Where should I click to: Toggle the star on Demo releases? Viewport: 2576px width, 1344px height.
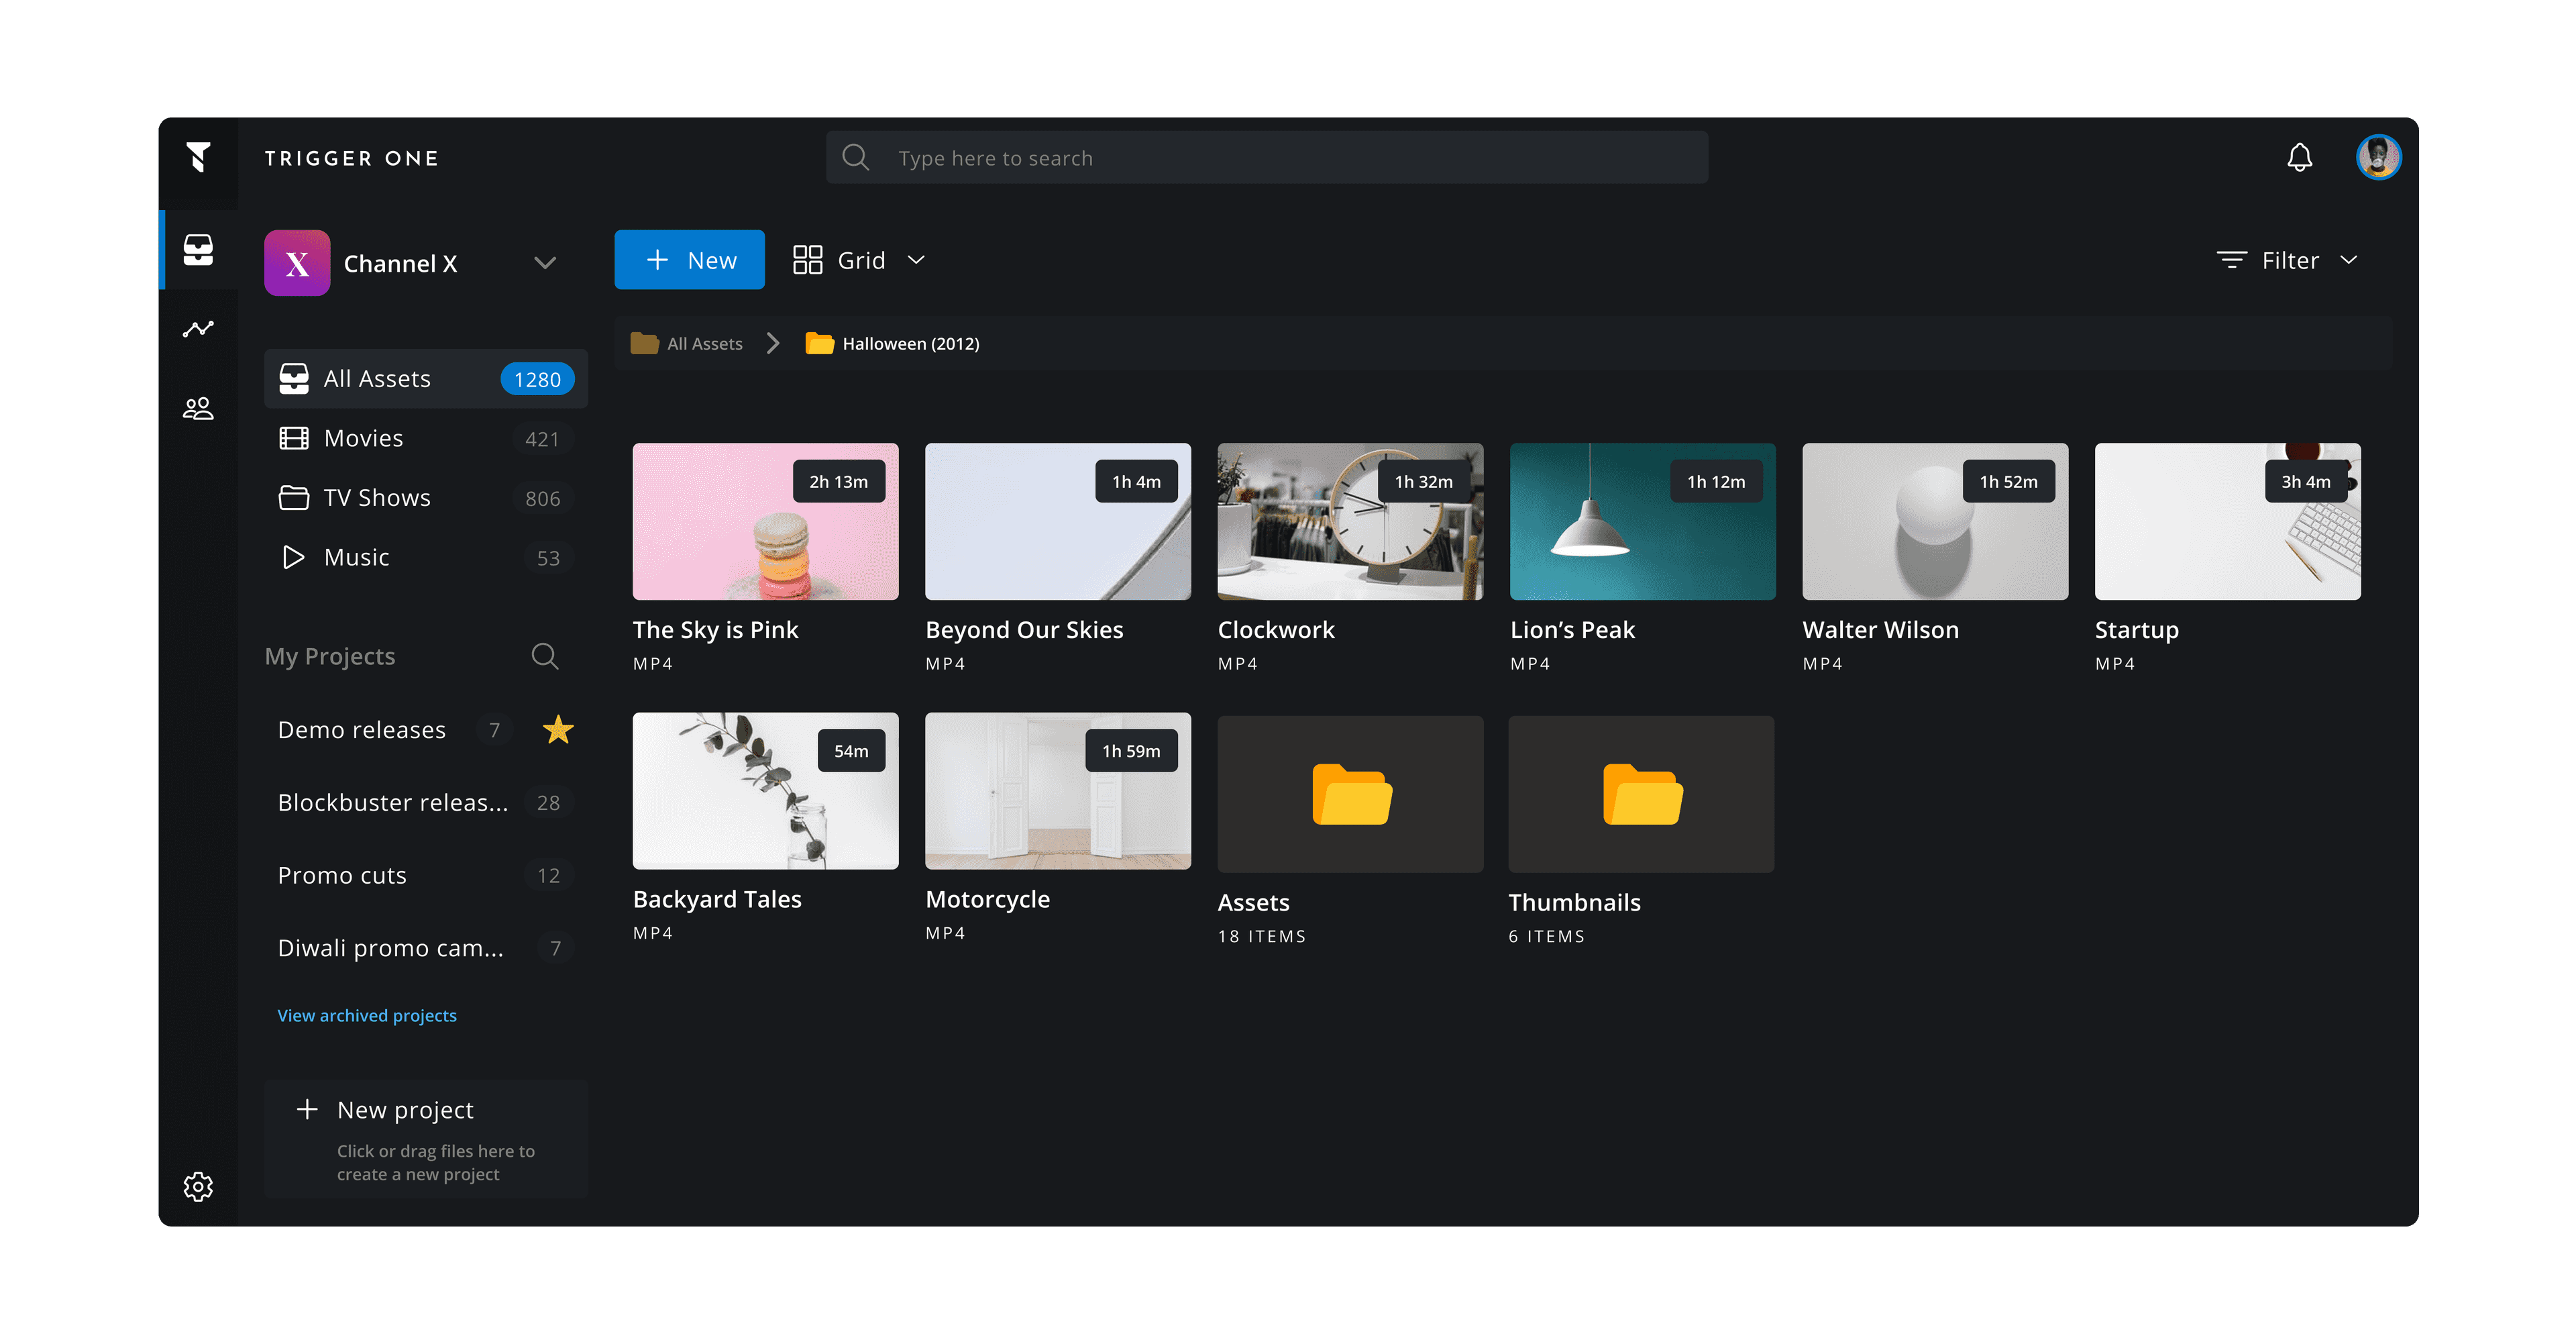click(557, 729)
